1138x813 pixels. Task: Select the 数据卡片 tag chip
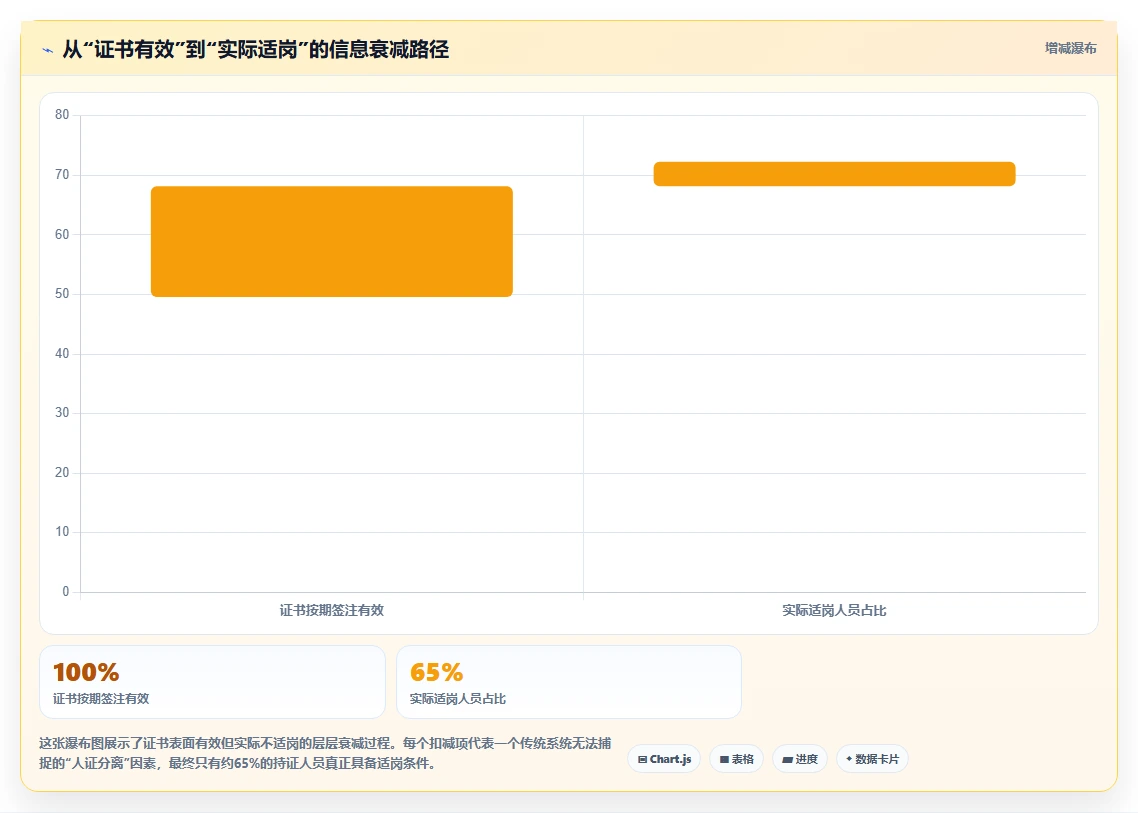(x=872, y=759)
